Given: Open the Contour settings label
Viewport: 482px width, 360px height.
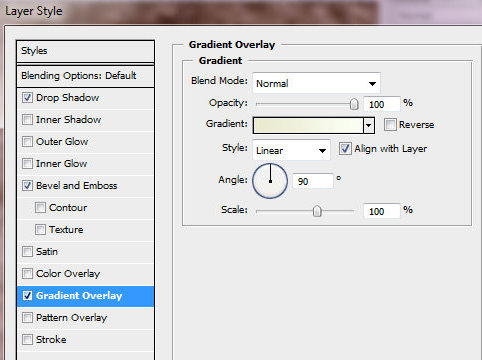Looking at the screenshot, I should [68, 208].
